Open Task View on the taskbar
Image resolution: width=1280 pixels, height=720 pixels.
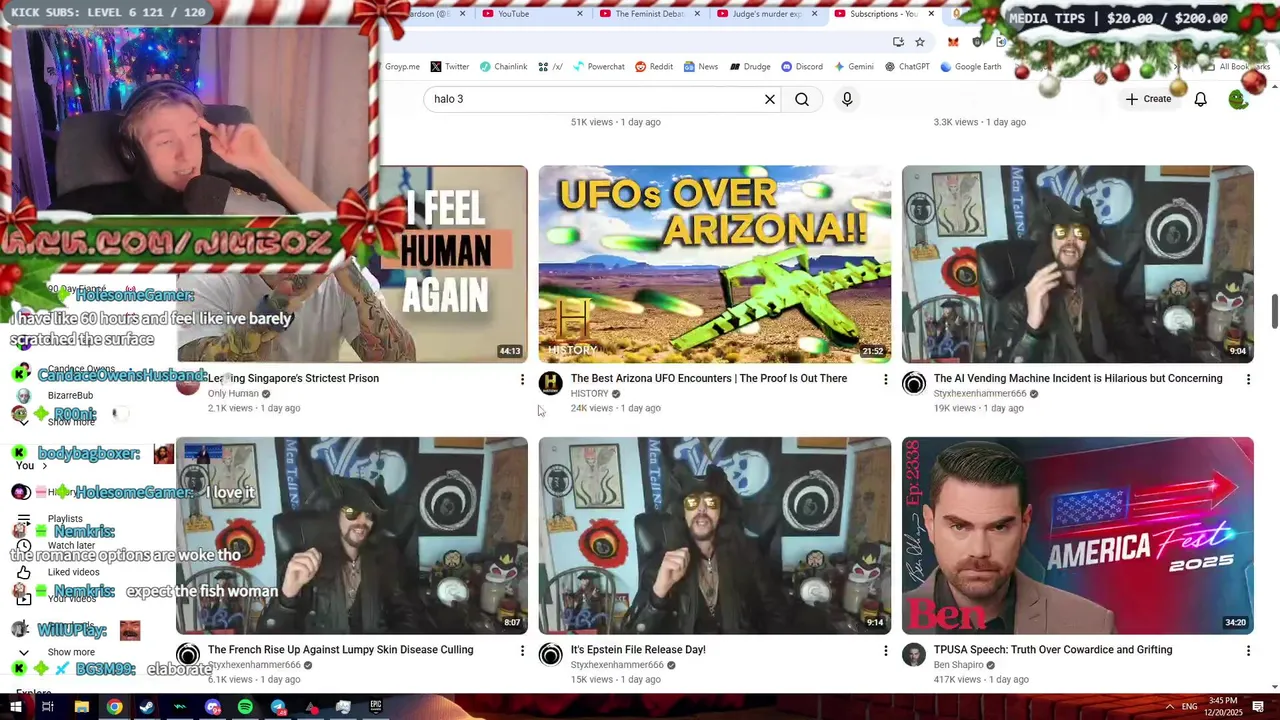point(47,707)
